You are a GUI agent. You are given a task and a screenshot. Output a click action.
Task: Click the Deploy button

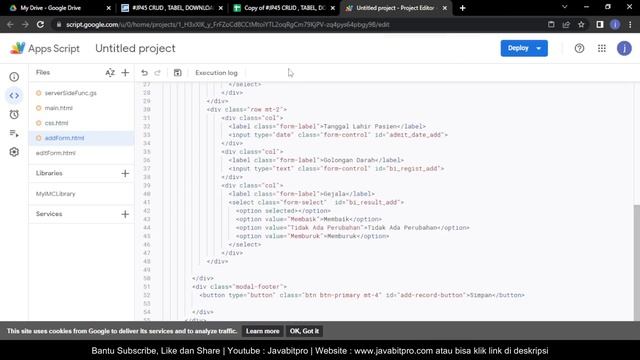tap(518, 48)
